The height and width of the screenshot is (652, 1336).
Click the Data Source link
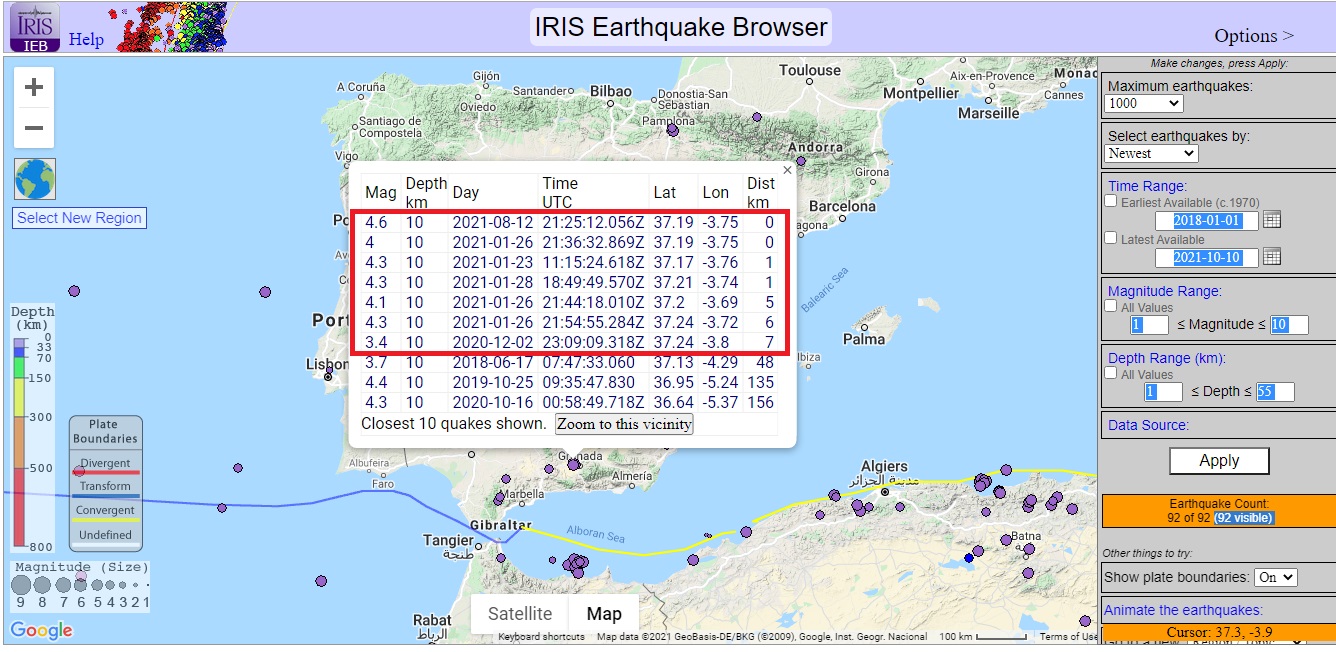point(1148,425)
